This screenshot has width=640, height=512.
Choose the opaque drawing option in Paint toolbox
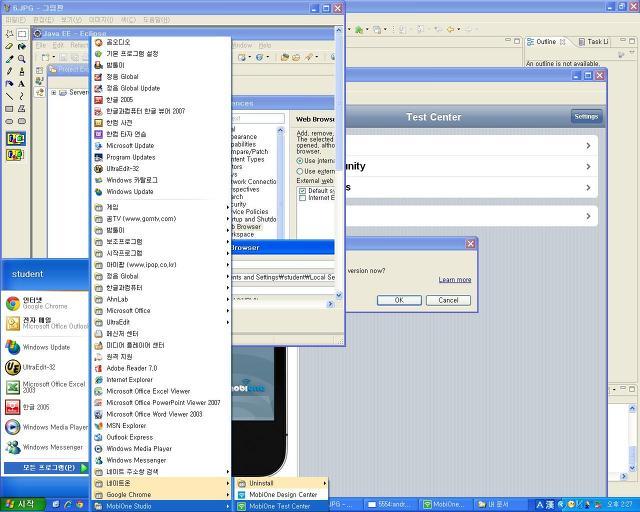(16, 139)
